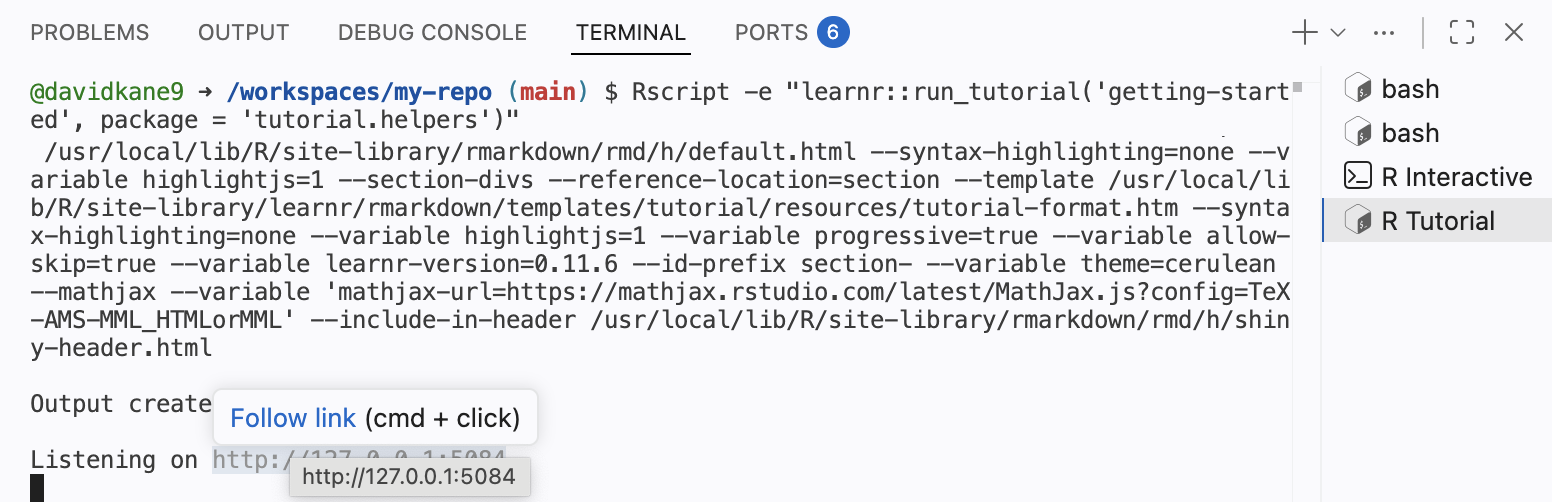Click the first bash terminal icon
The height and width of the screenshot is (502, 1552).
pos(1357,89)
